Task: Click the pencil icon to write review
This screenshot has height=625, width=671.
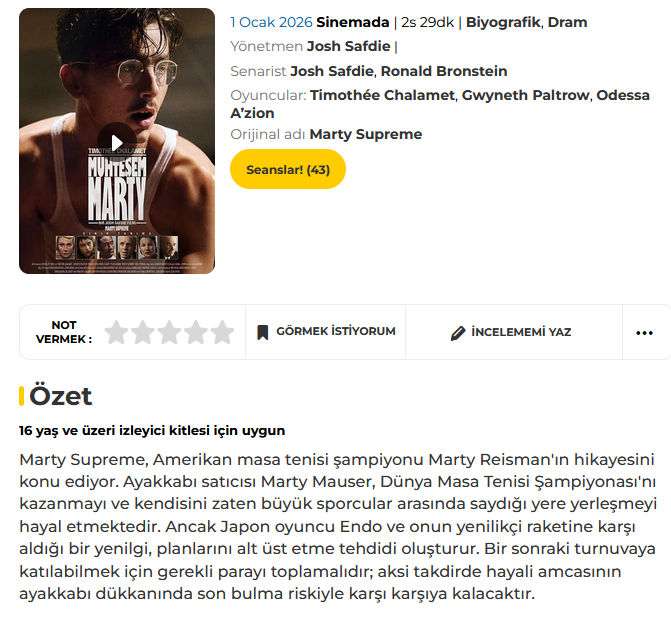Action: coord(458,332)
